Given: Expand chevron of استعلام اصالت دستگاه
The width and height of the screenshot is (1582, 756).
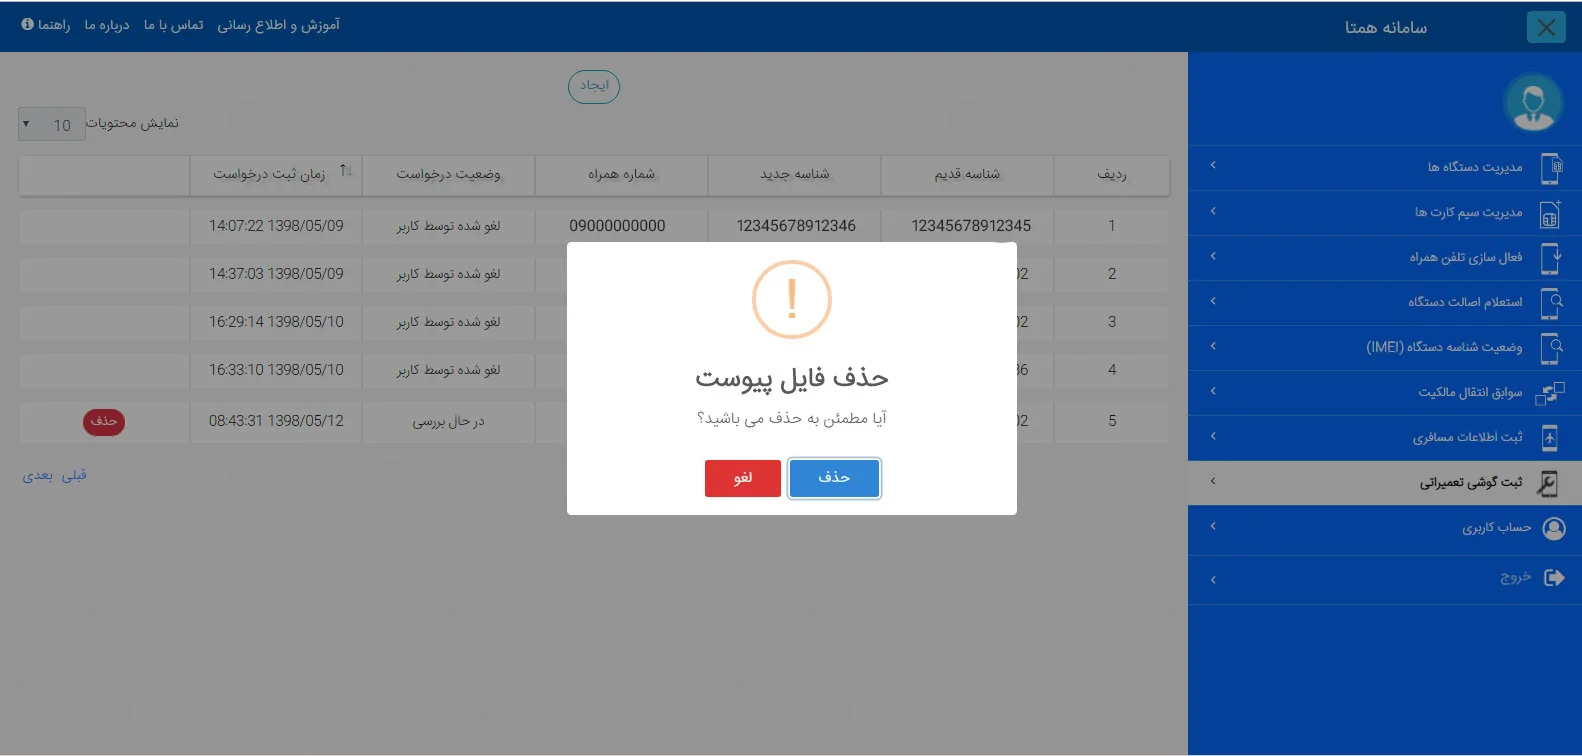Looking at the screenshot, I should pyautogui.click(x=1213, y=301).
